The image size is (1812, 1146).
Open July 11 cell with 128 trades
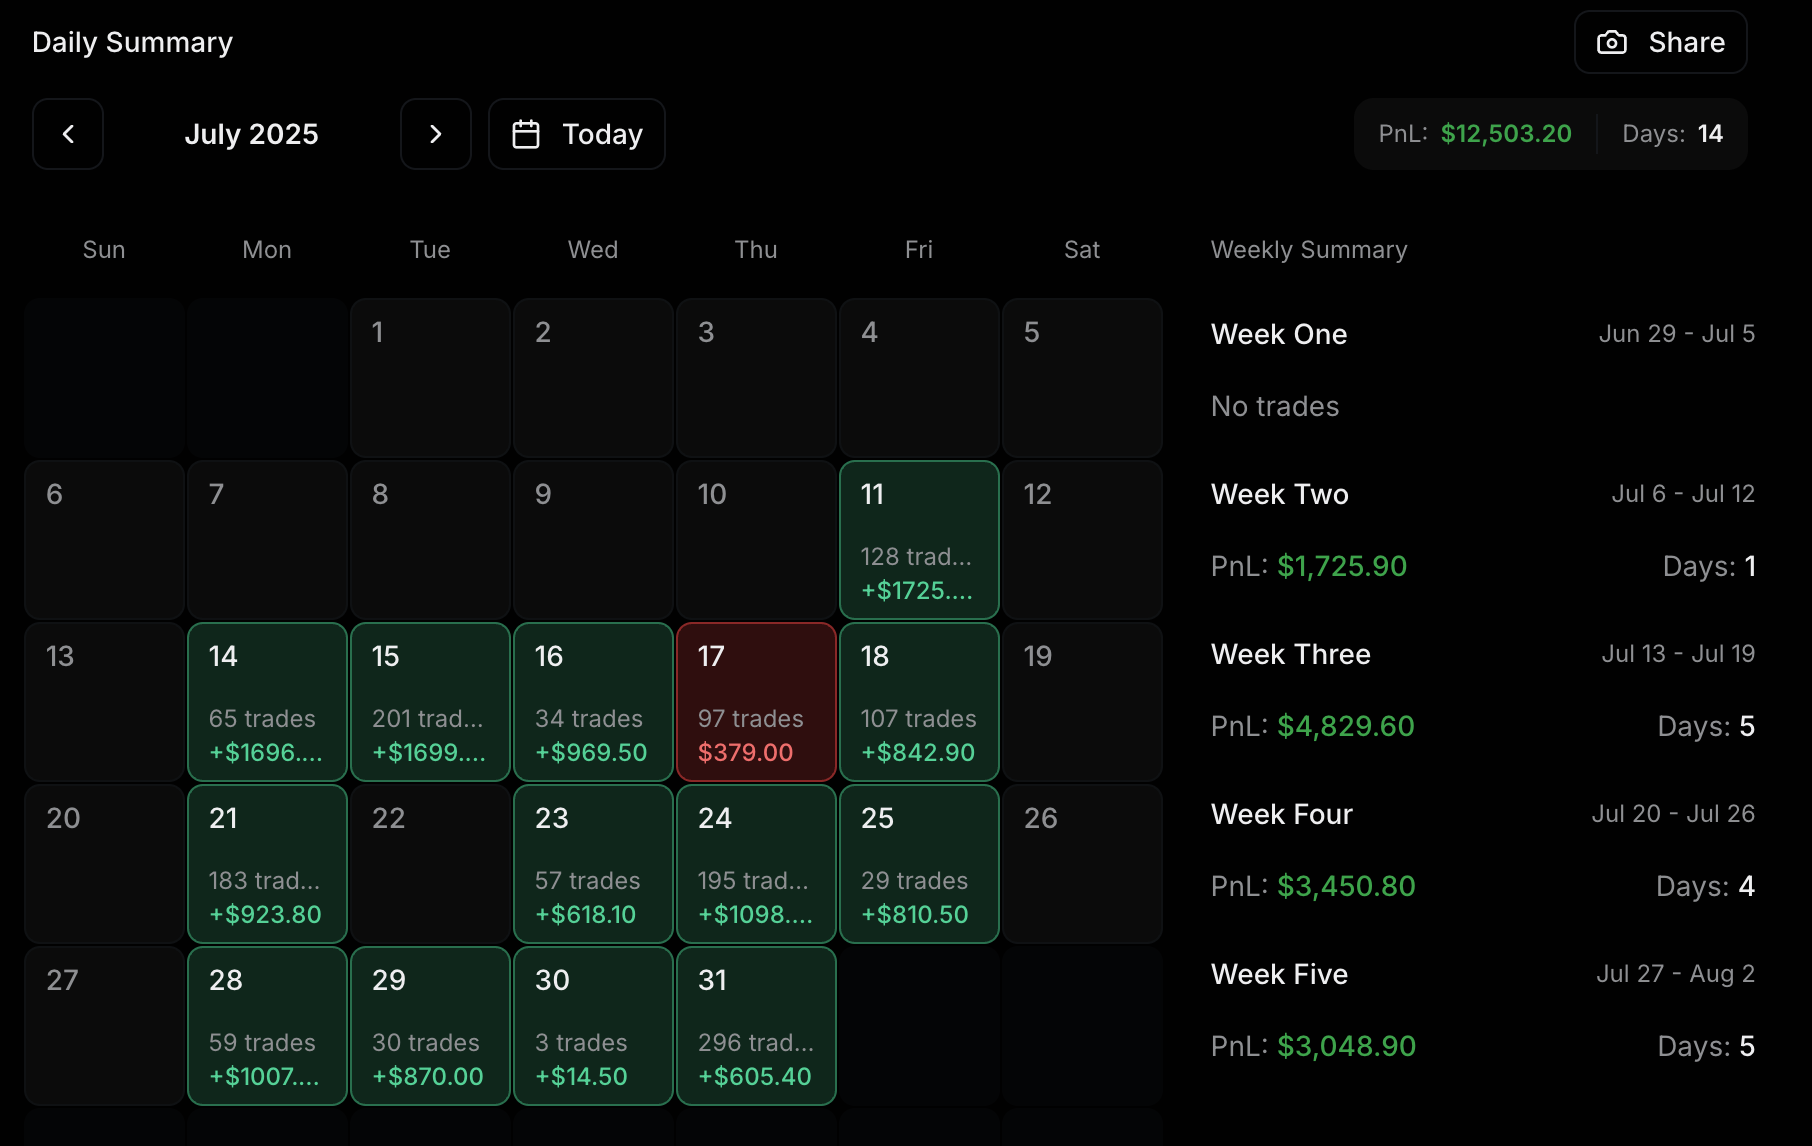pyautogui.click(x=919, y=540)
